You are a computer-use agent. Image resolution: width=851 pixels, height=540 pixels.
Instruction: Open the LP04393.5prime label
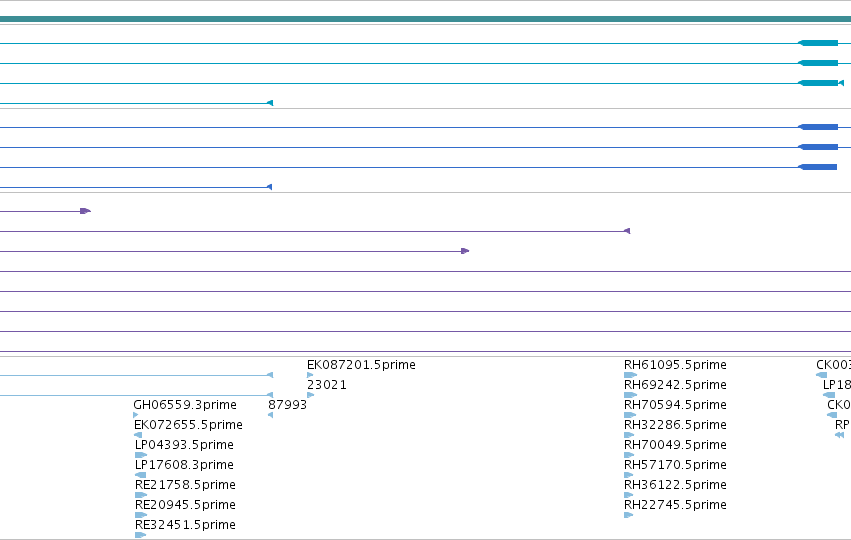click(x=185, y=445)
